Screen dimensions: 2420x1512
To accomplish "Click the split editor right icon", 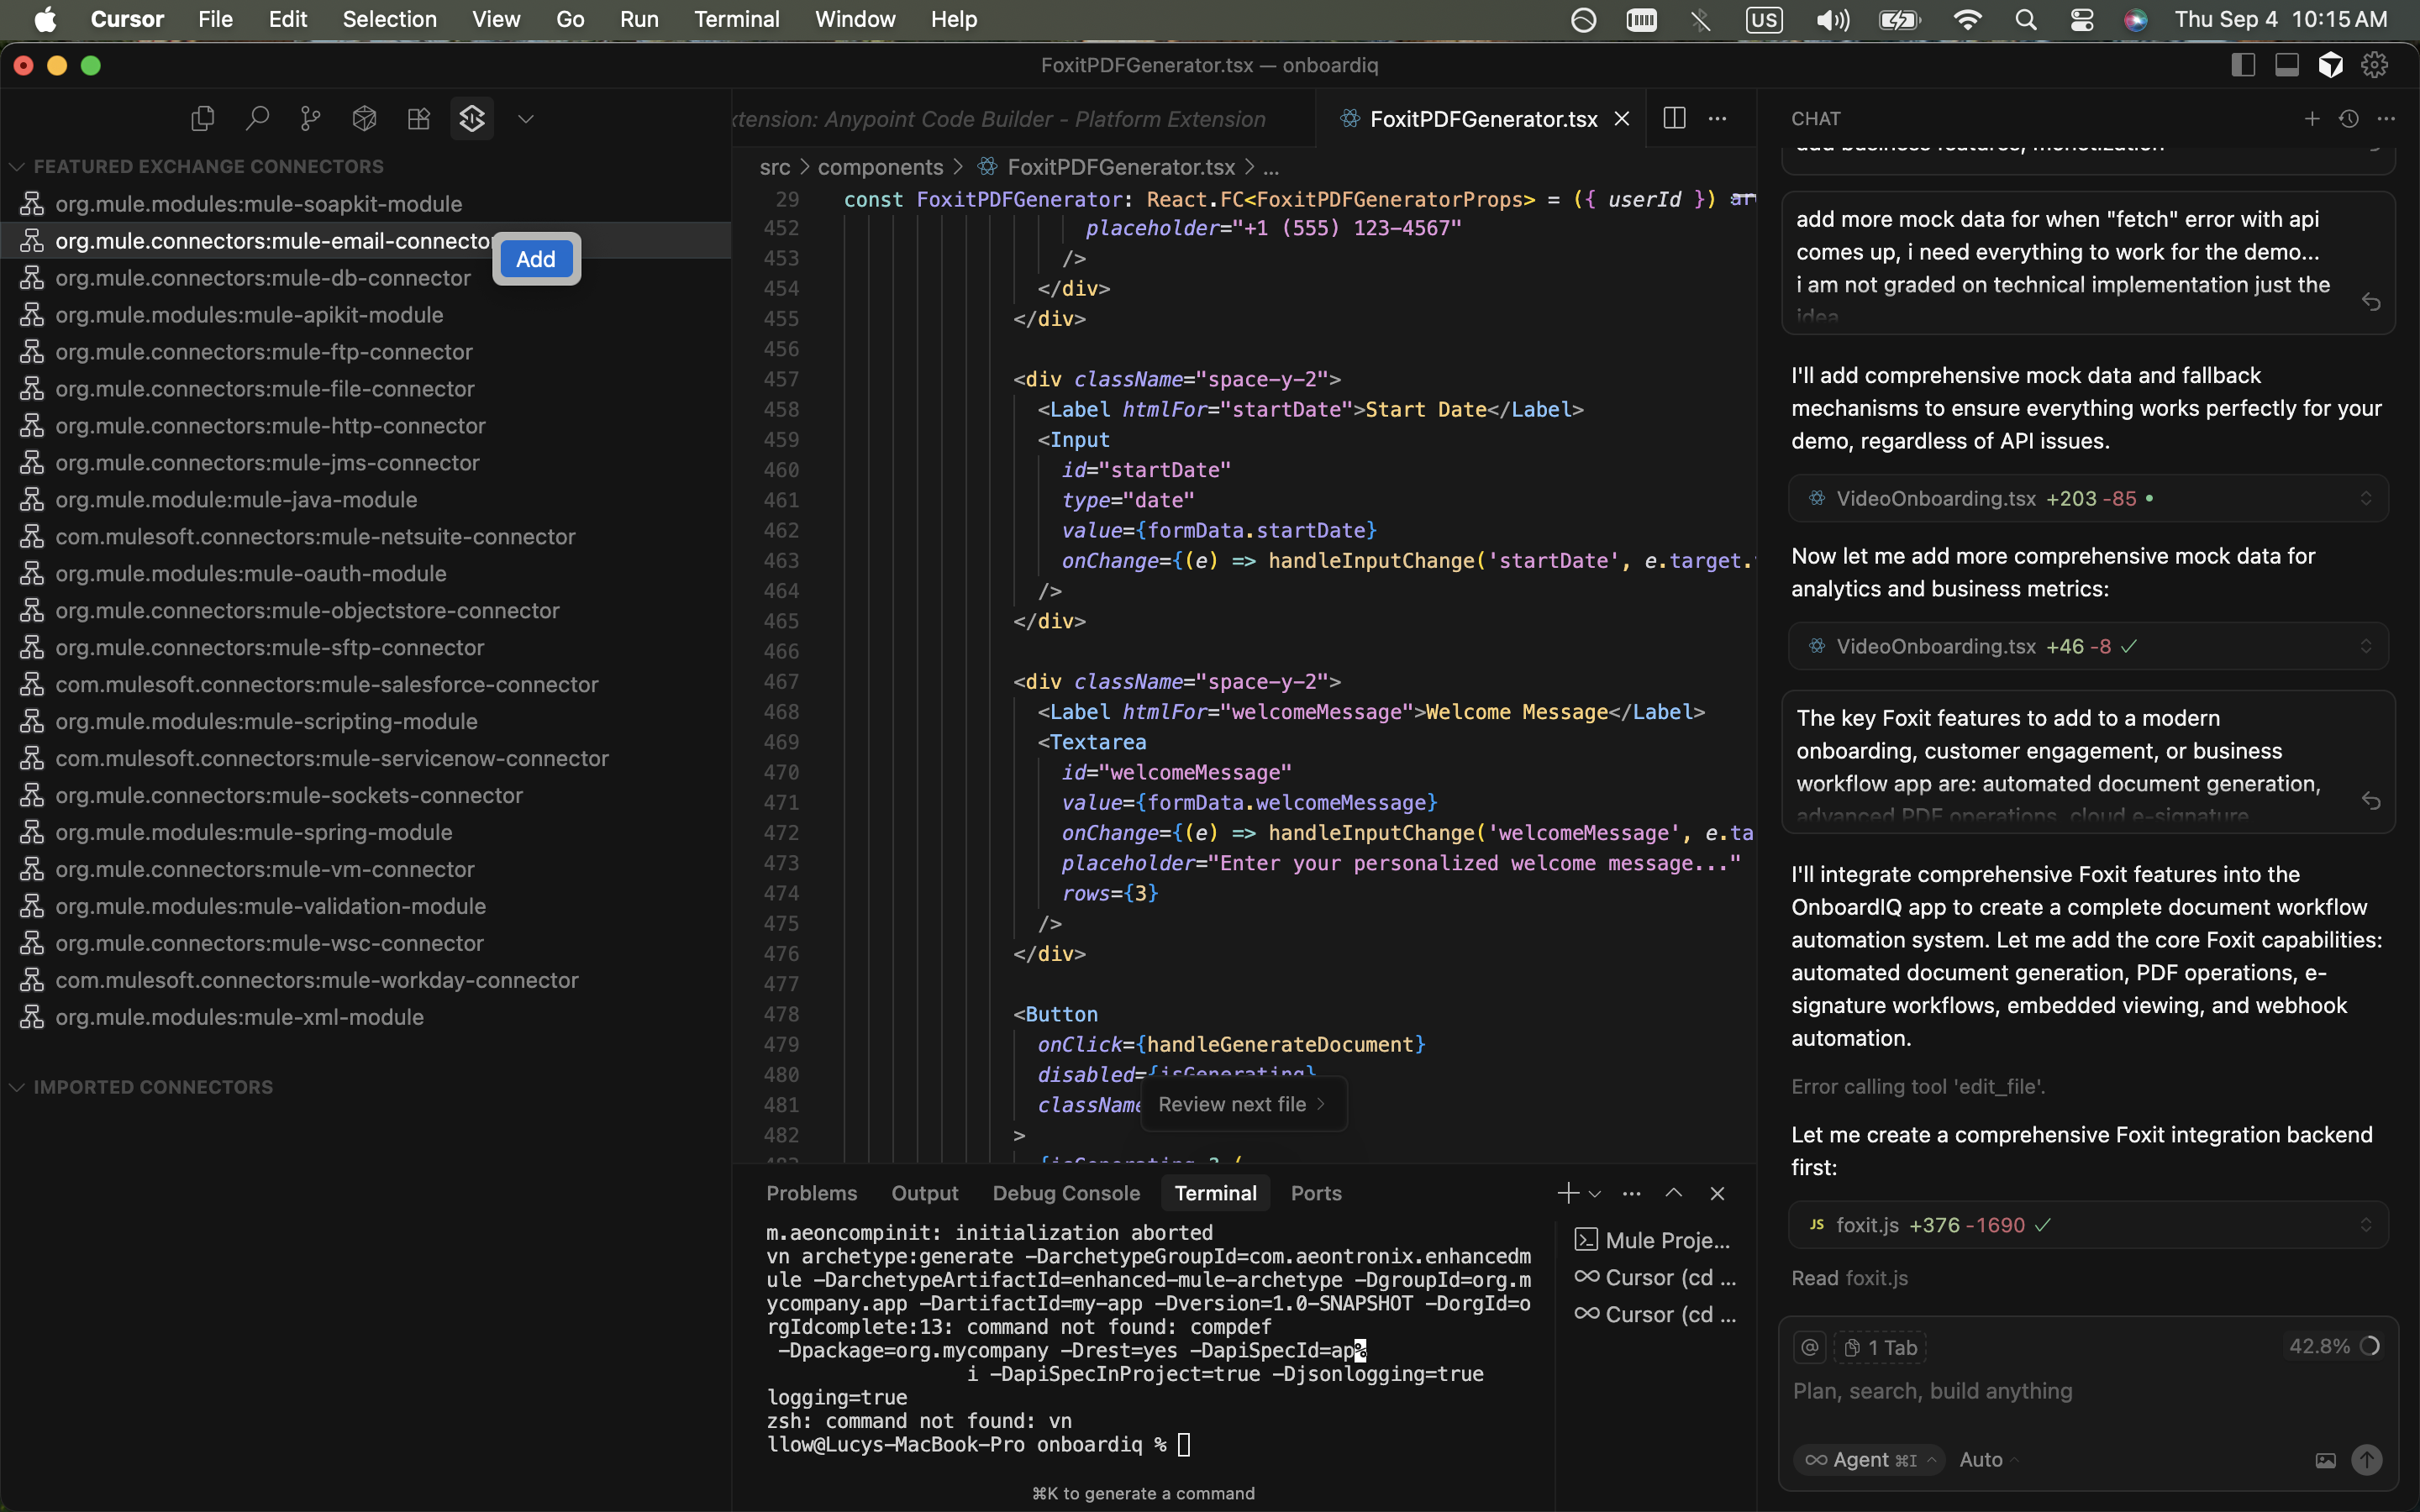I will click(1674, 118).
